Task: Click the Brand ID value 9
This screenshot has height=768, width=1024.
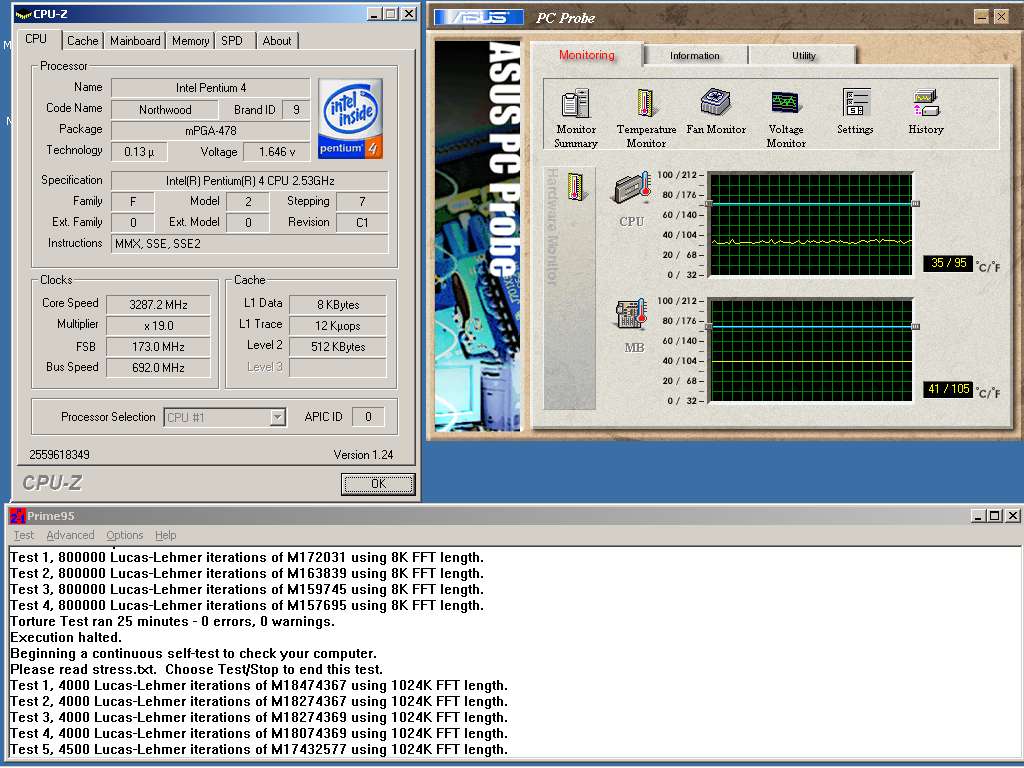Action: click(296, 110)
